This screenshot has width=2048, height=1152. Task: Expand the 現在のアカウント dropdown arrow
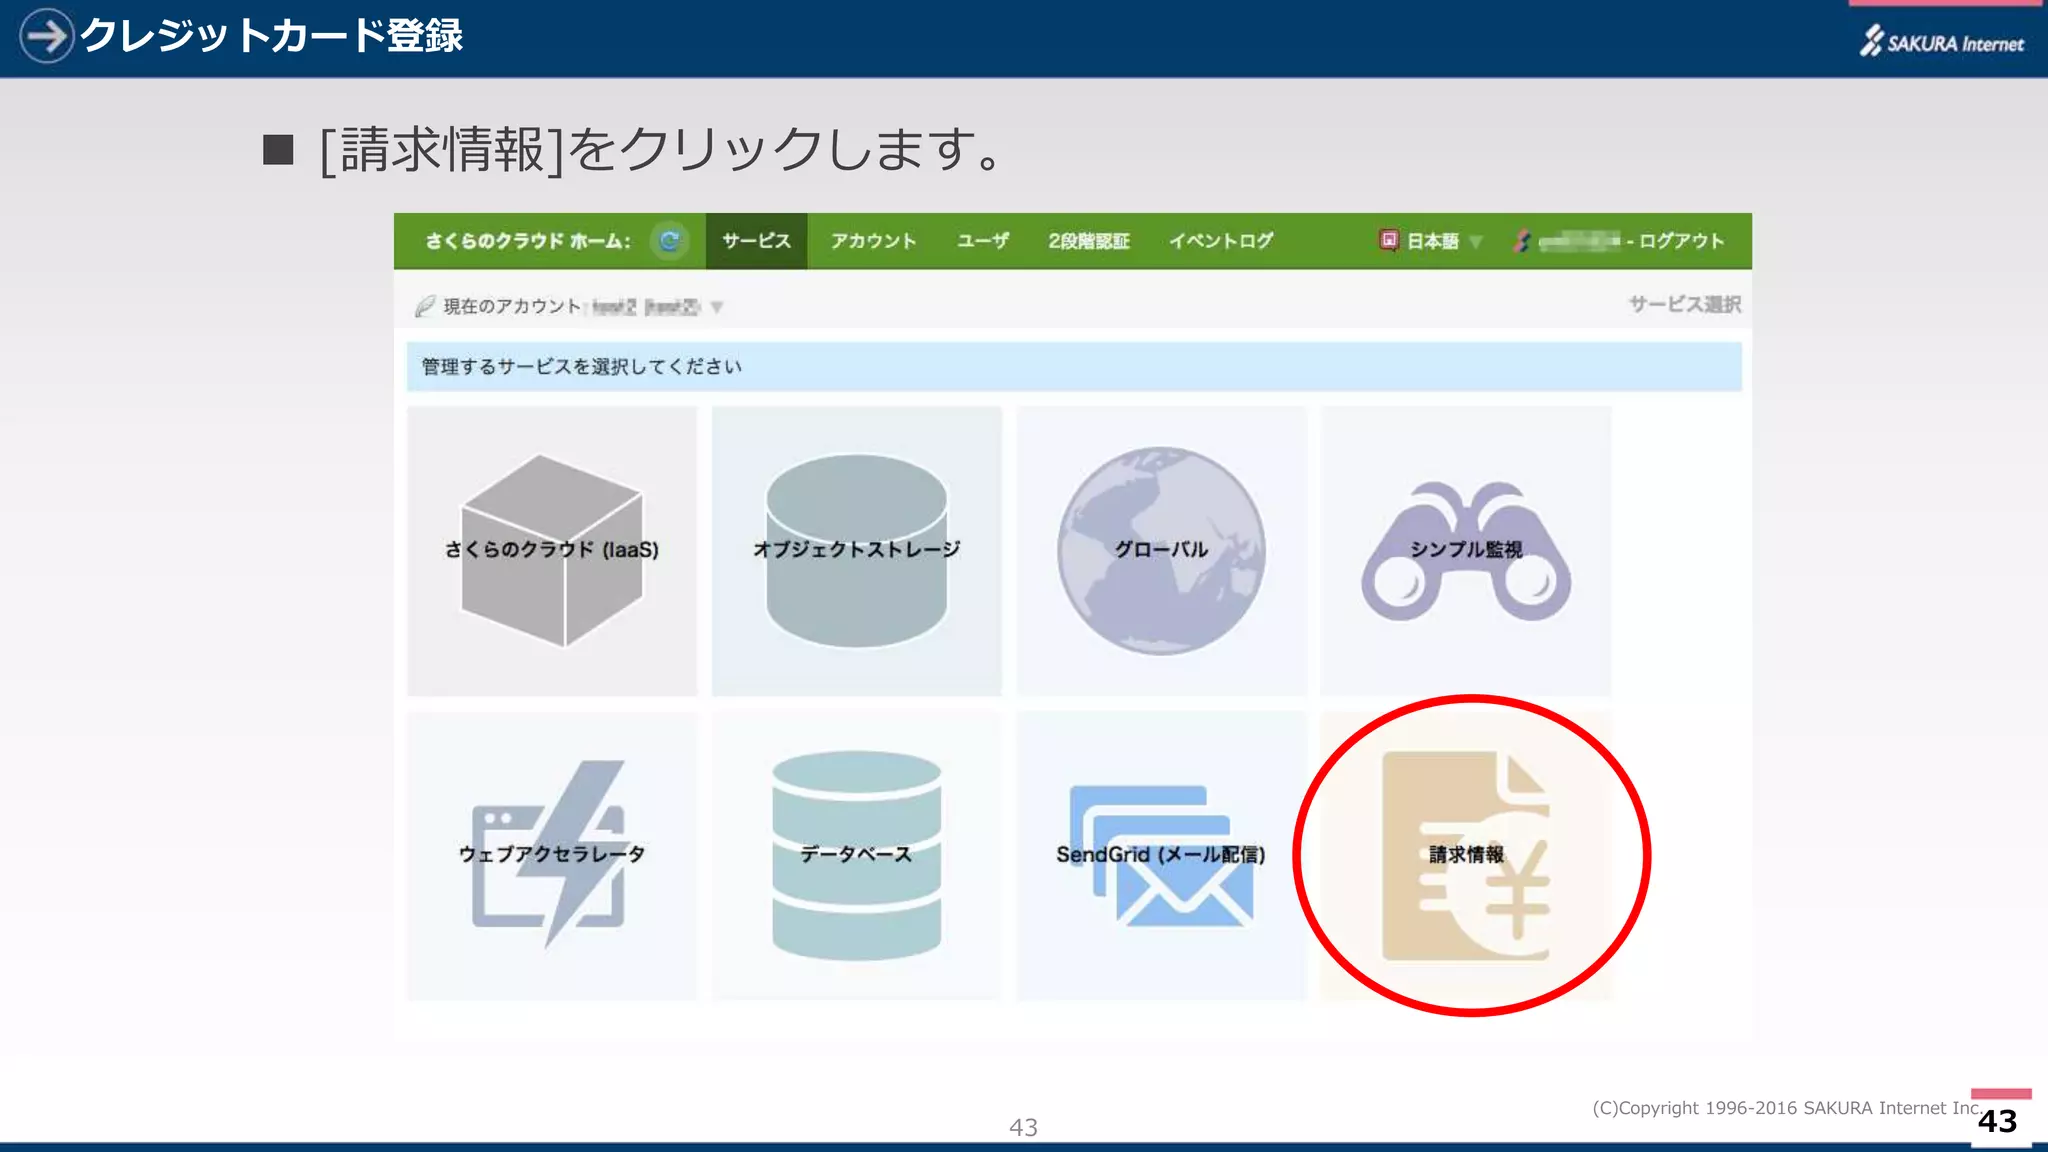tap(717, 308)
